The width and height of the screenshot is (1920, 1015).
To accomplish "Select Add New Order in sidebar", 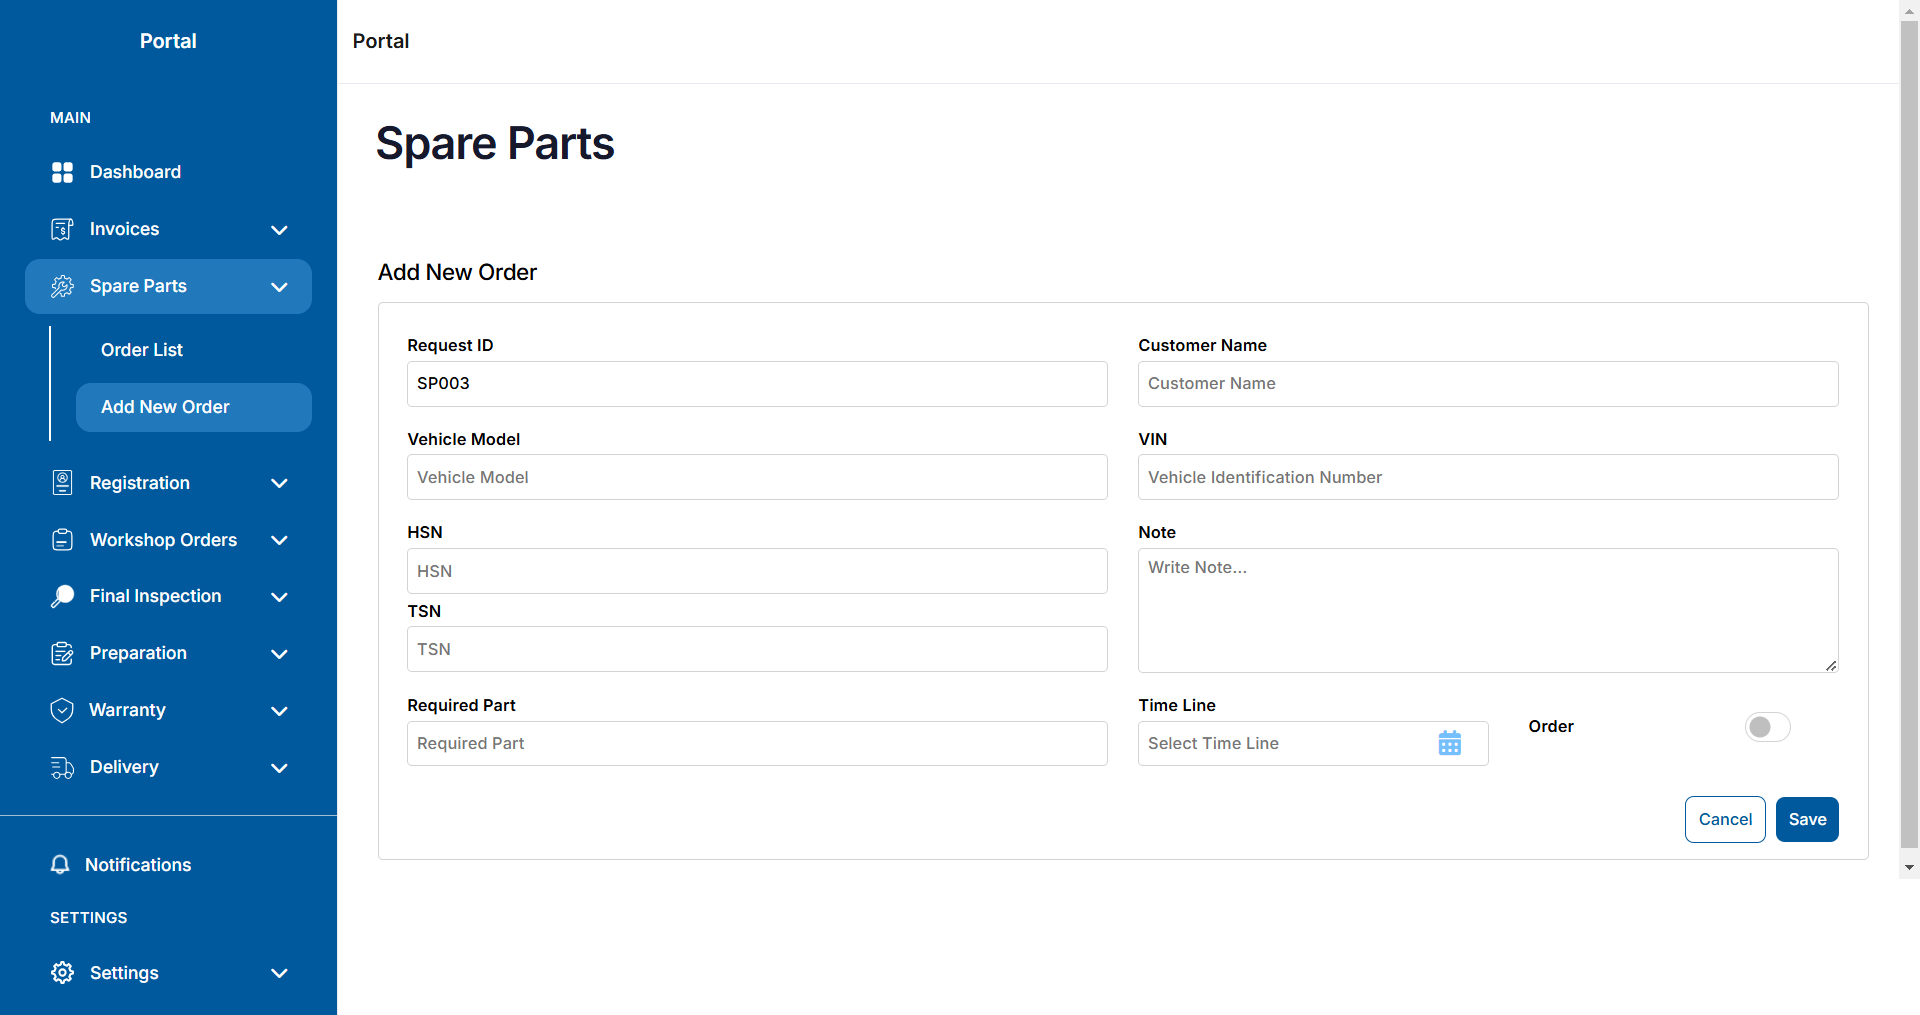I will tap(194, 407).
